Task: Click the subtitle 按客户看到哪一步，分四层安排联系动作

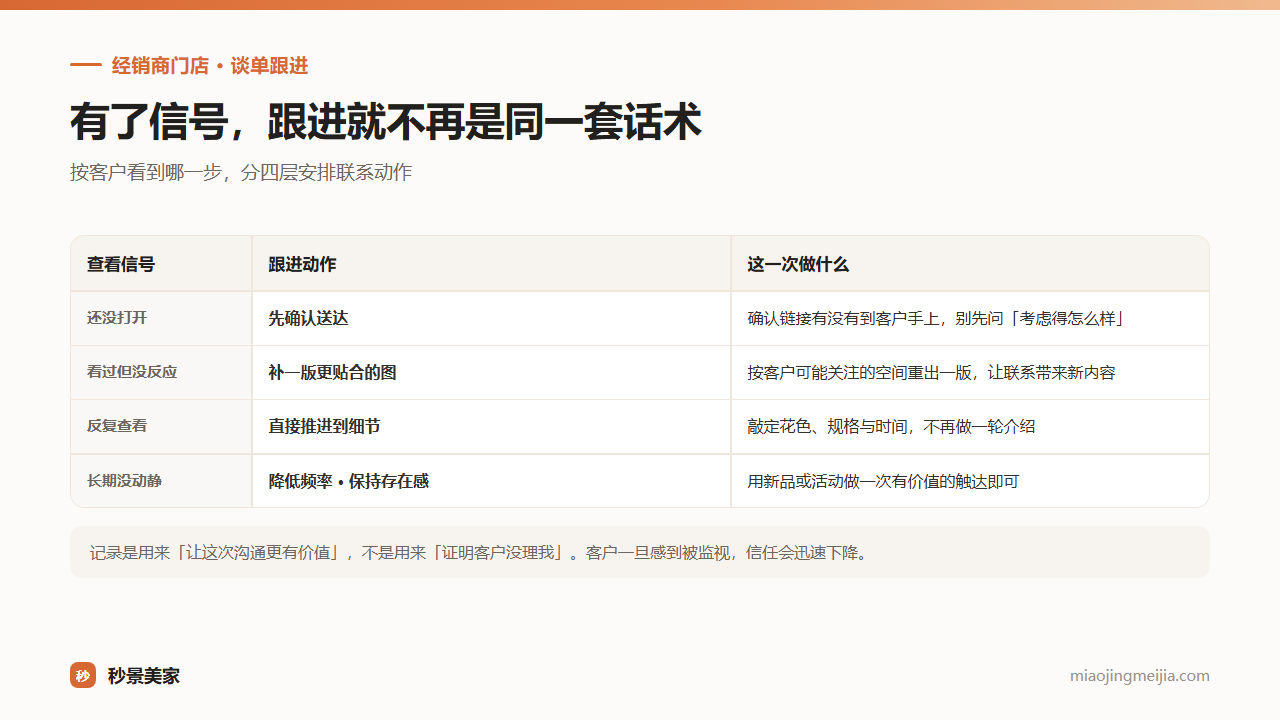Action: tap(241, 172)
